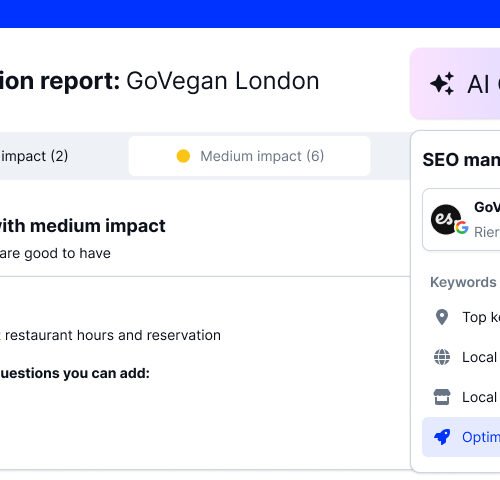500x480 pixels.
Task: Select the GoVegan business card
Action: (x=461, y=219)
